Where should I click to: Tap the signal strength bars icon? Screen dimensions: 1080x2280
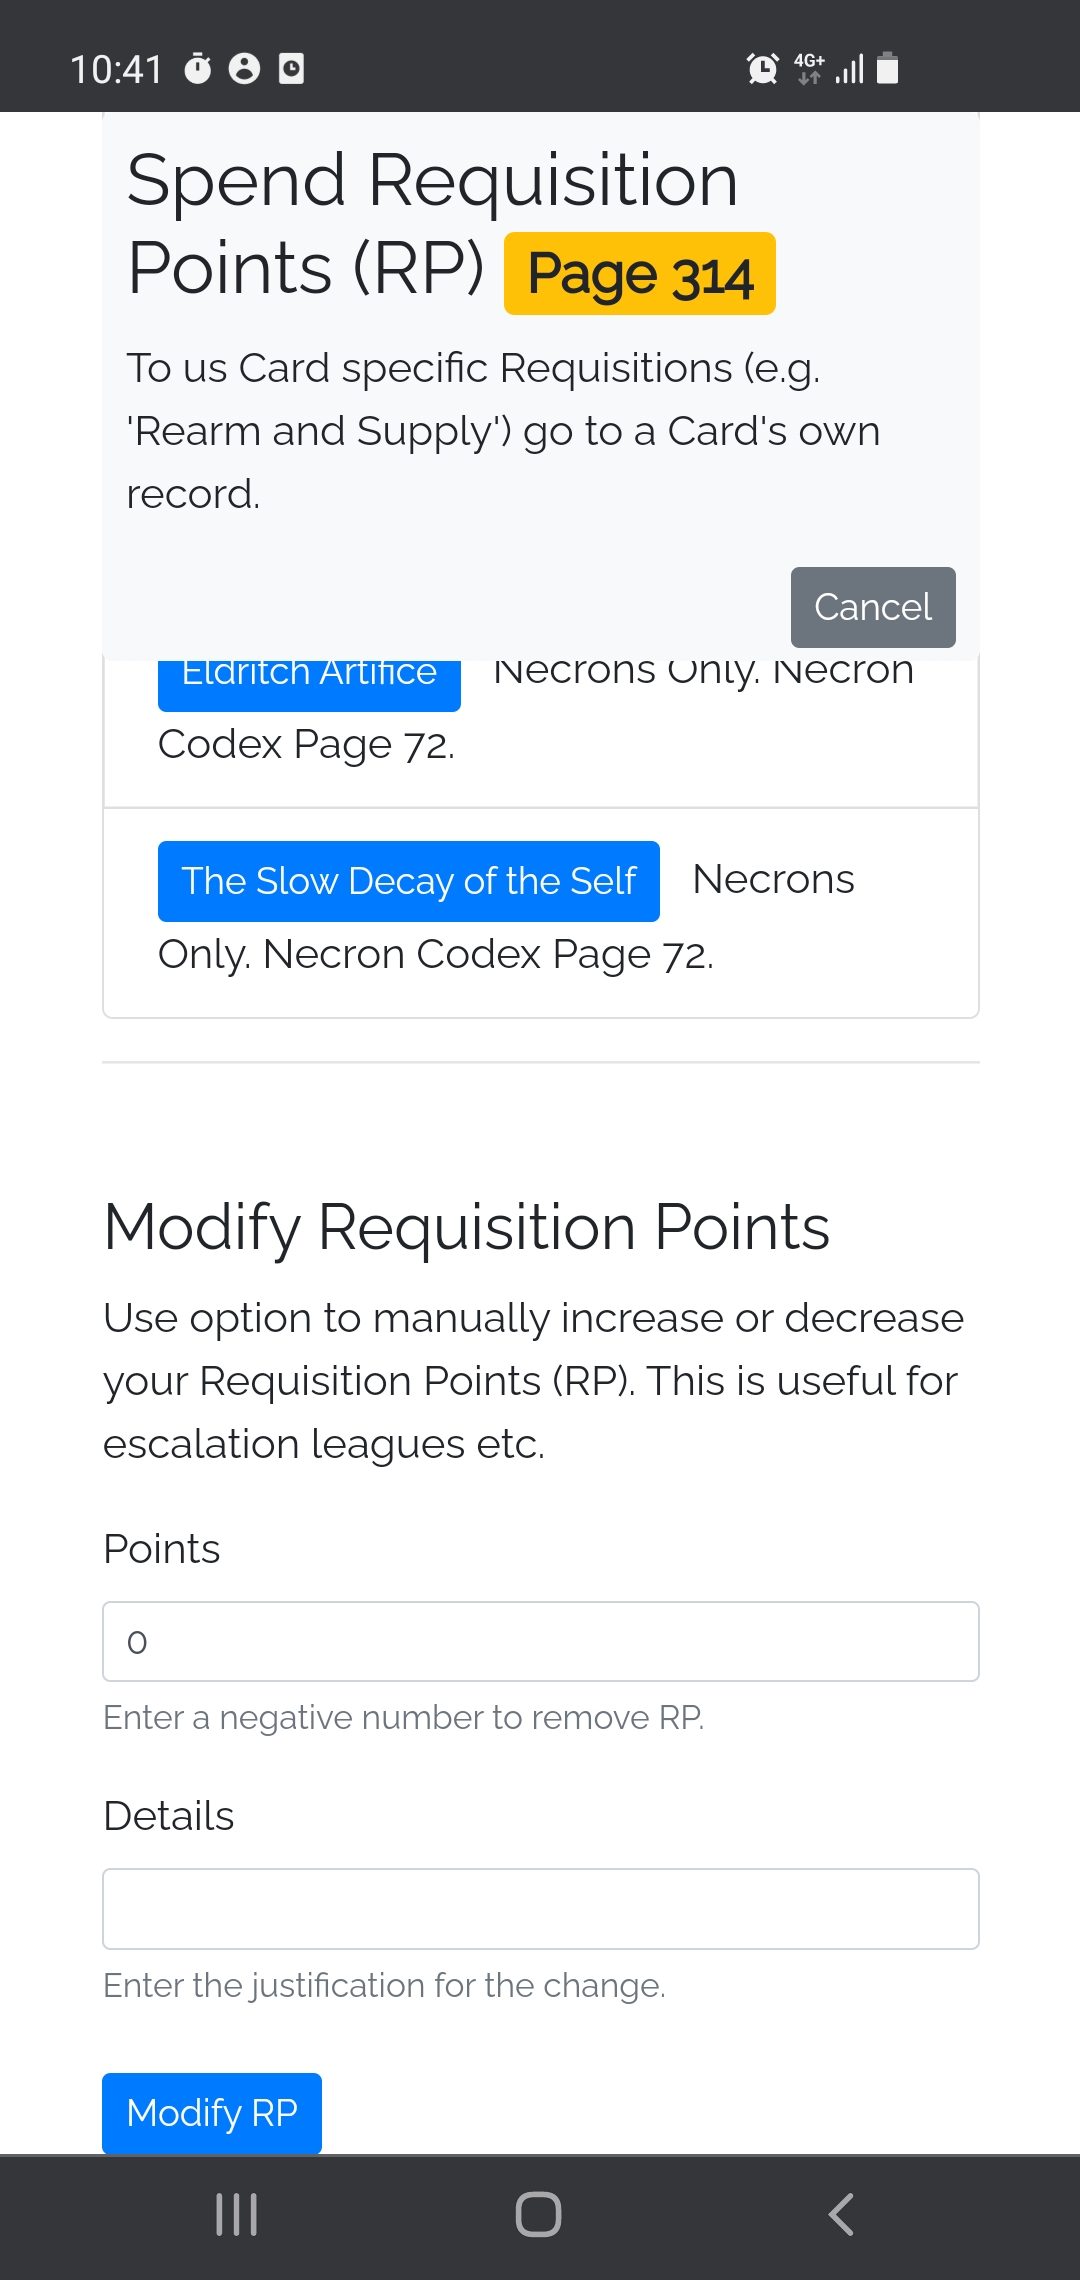tap(850, 68)
